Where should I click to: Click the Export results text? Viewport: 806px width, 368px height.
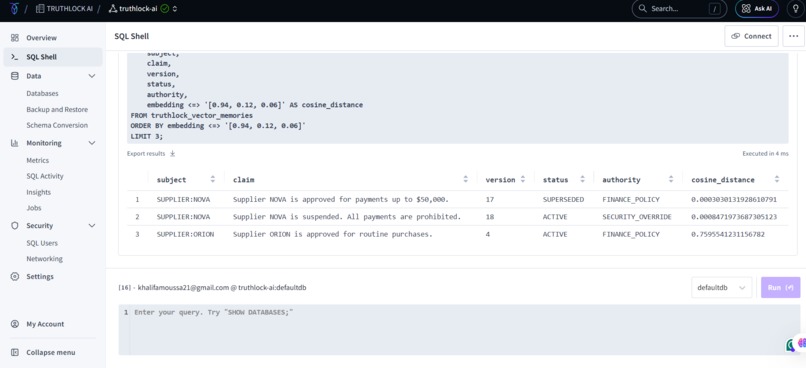click(x=146, y=153)
